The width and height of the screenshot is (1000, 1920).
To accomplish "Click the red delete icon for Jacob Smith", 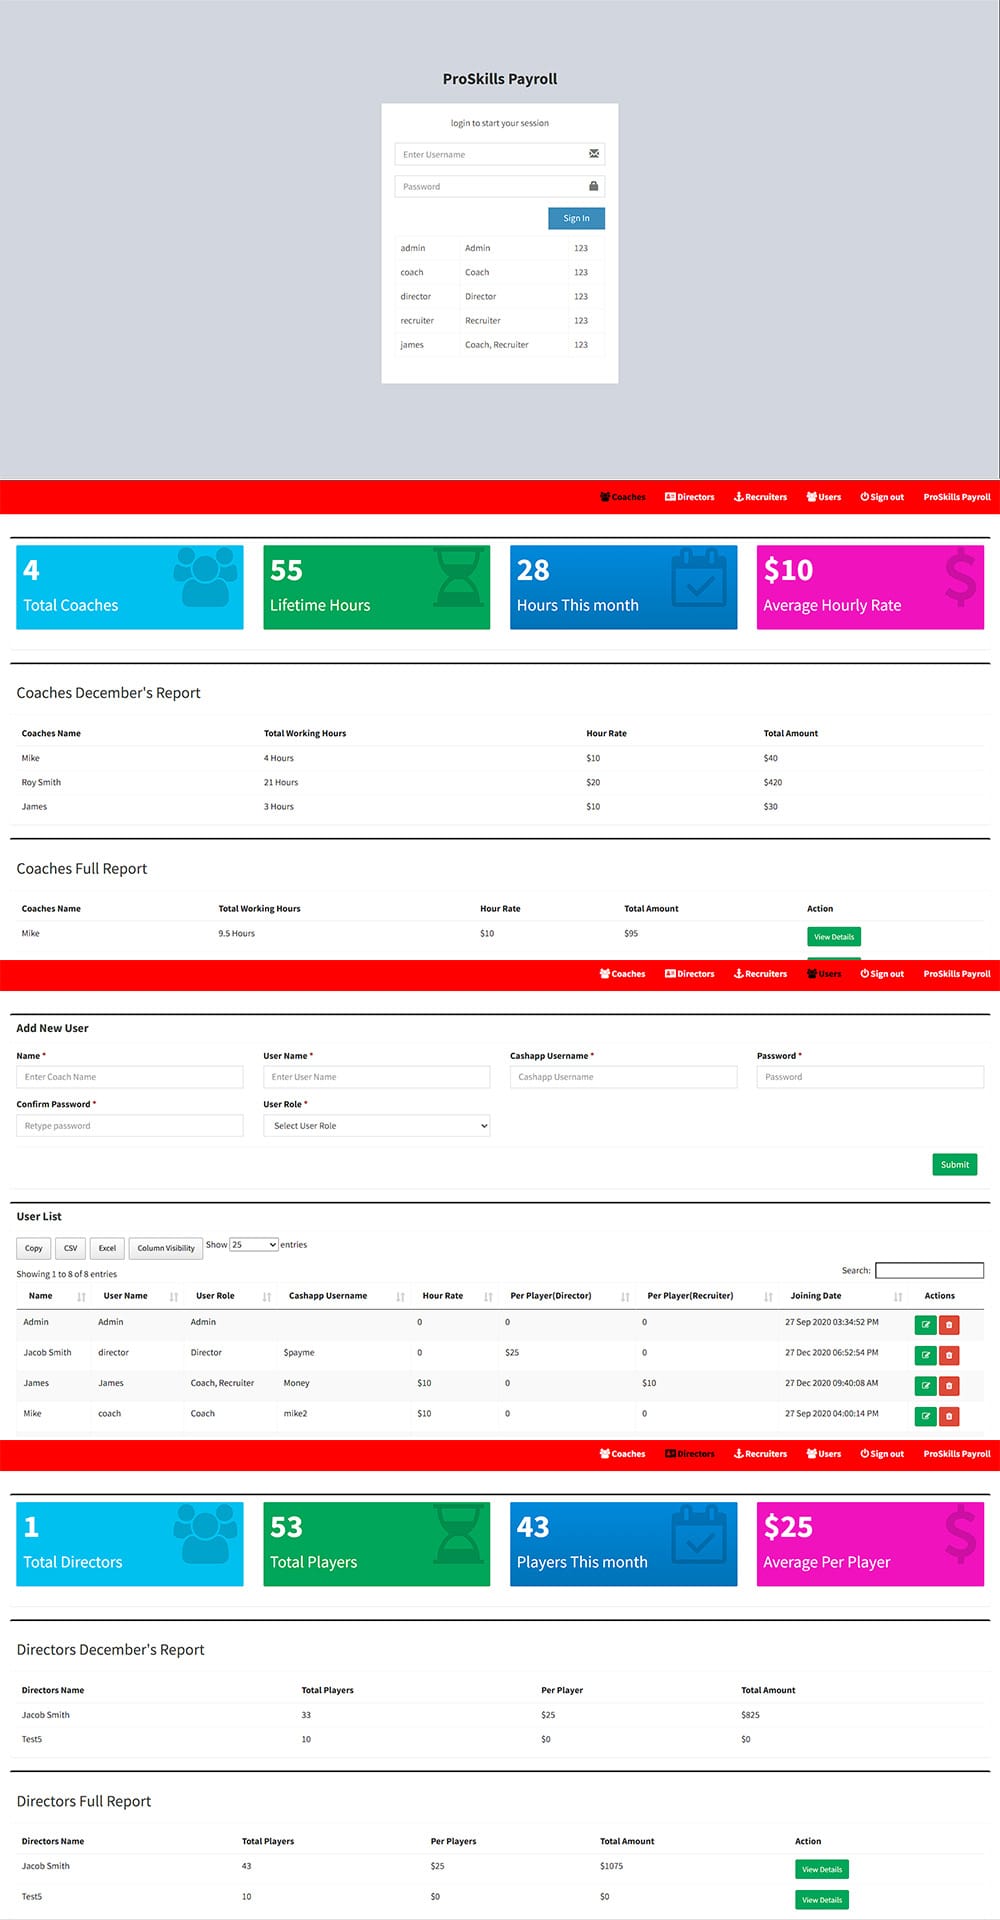I will [949, 1355].
